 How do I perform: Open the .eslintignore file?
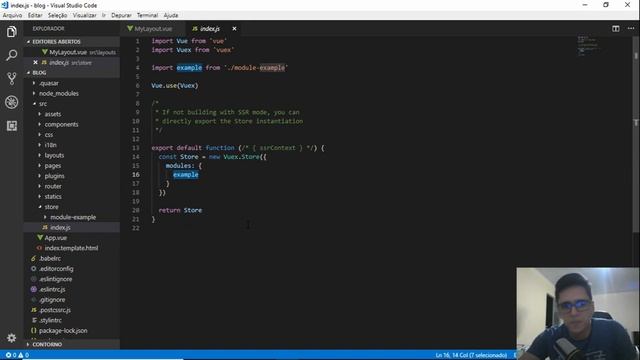pos(72,279)
